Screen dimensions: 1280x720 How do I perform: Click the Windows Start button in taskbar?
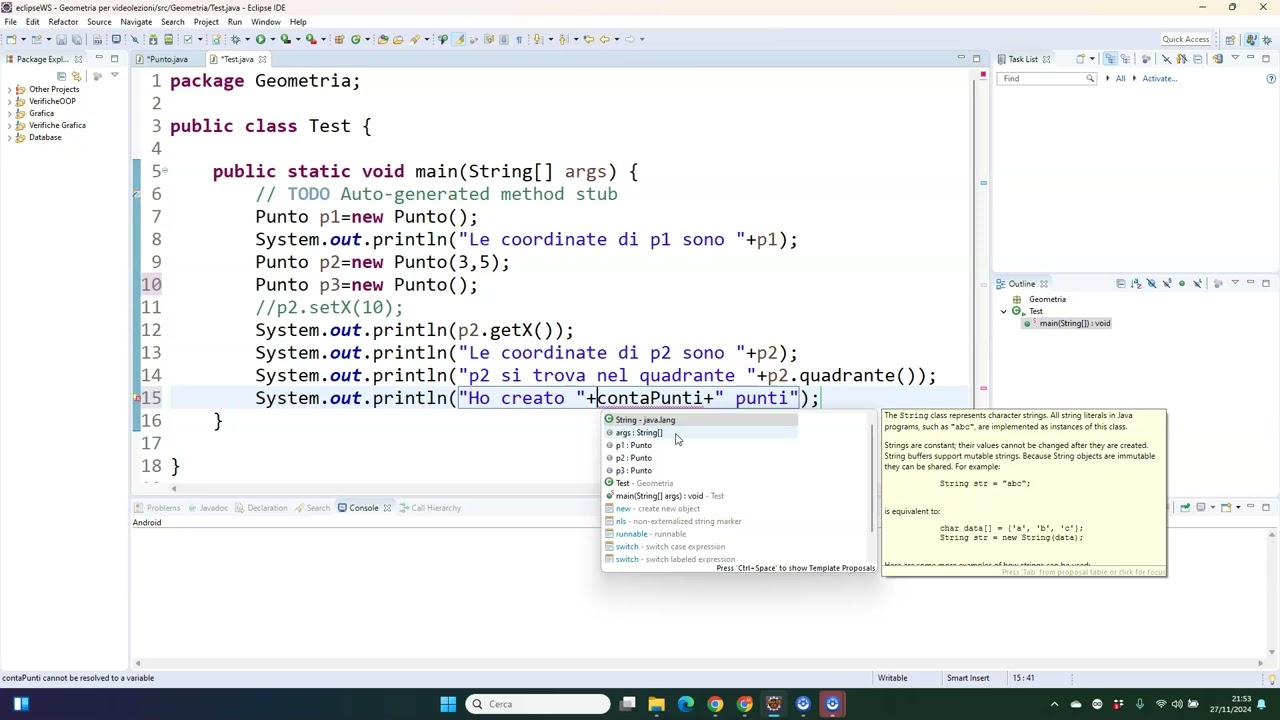[x=448, y=704]
